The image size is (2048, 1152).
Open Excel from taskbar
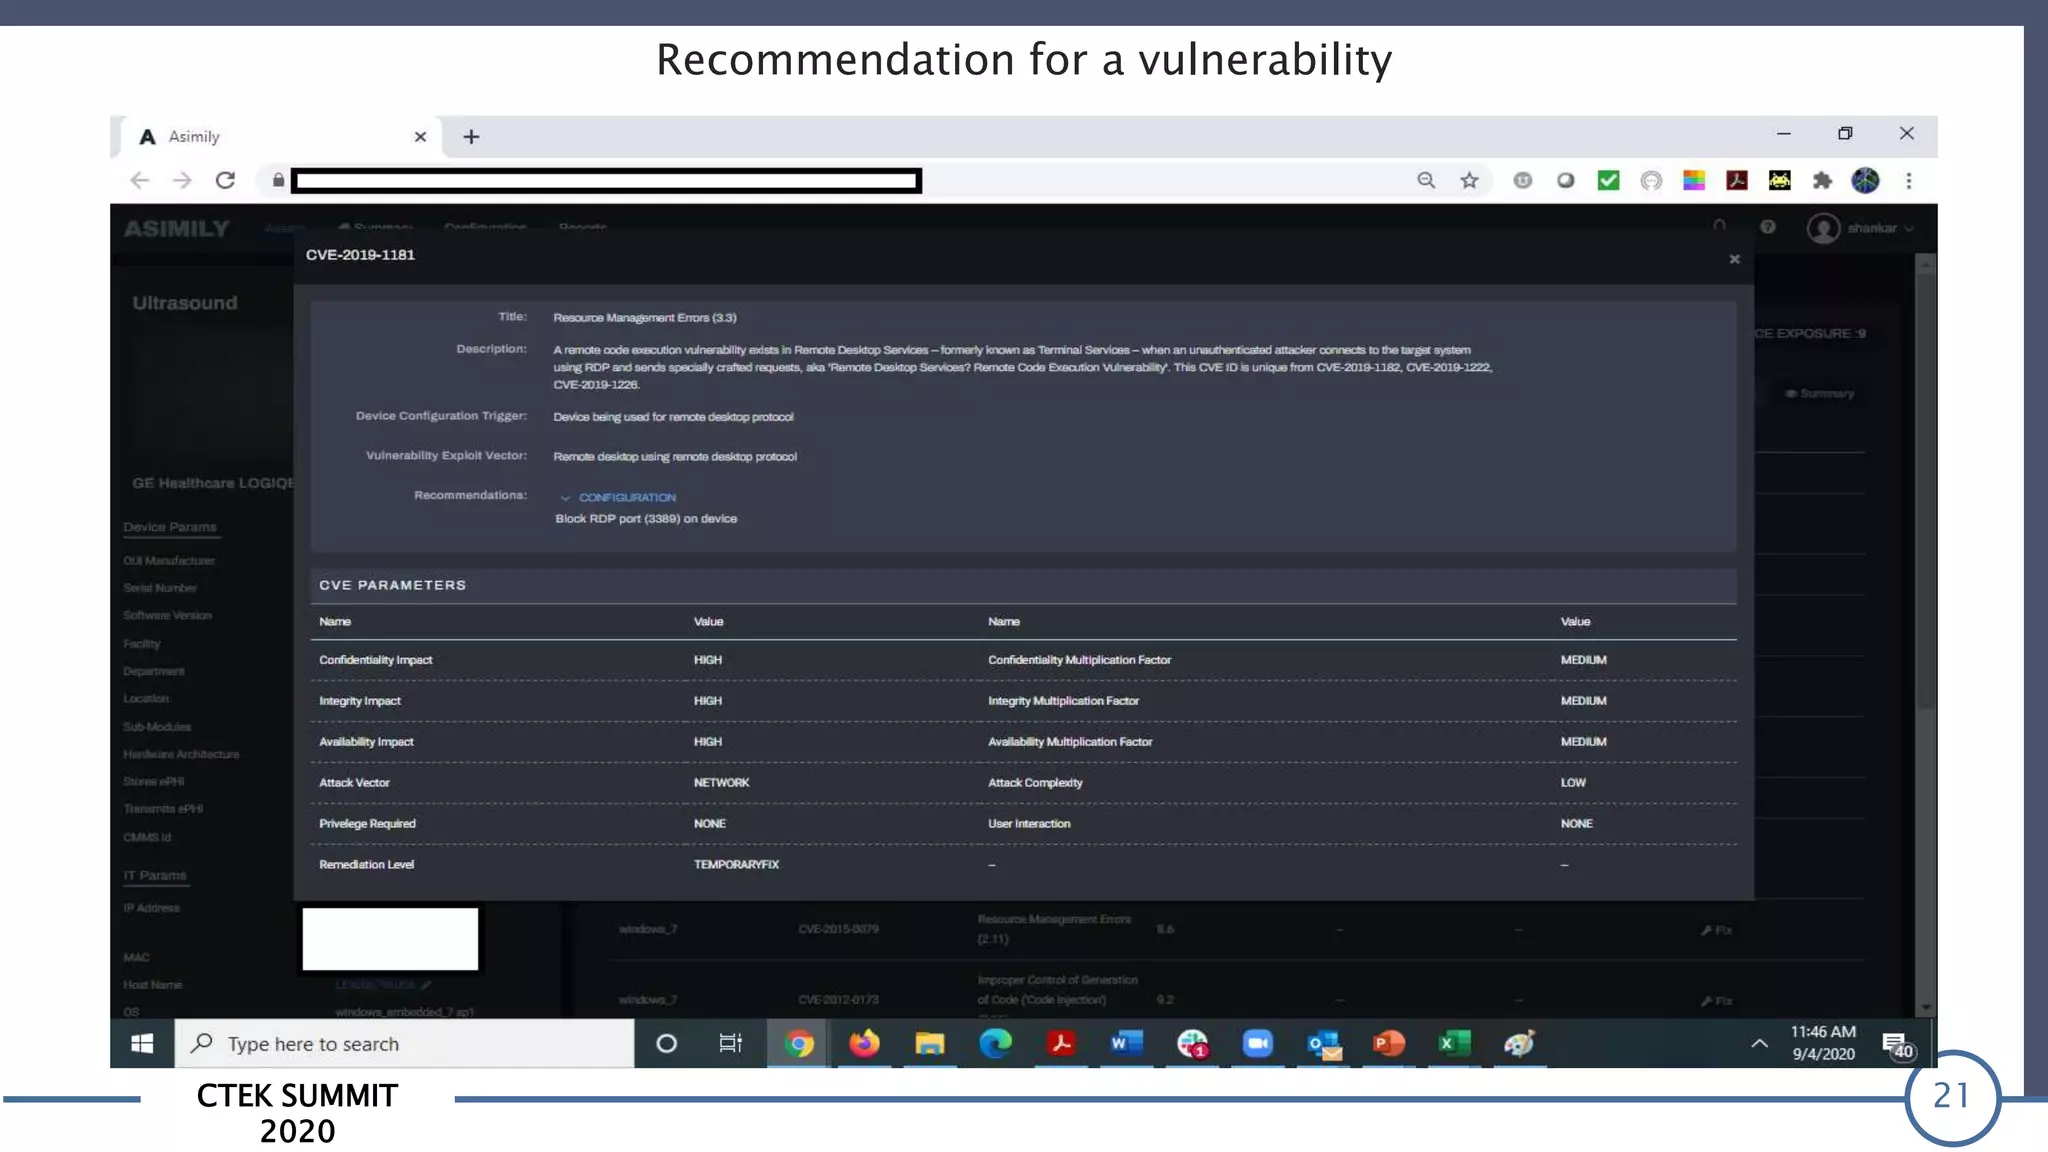click(x=1454, y=1044)
